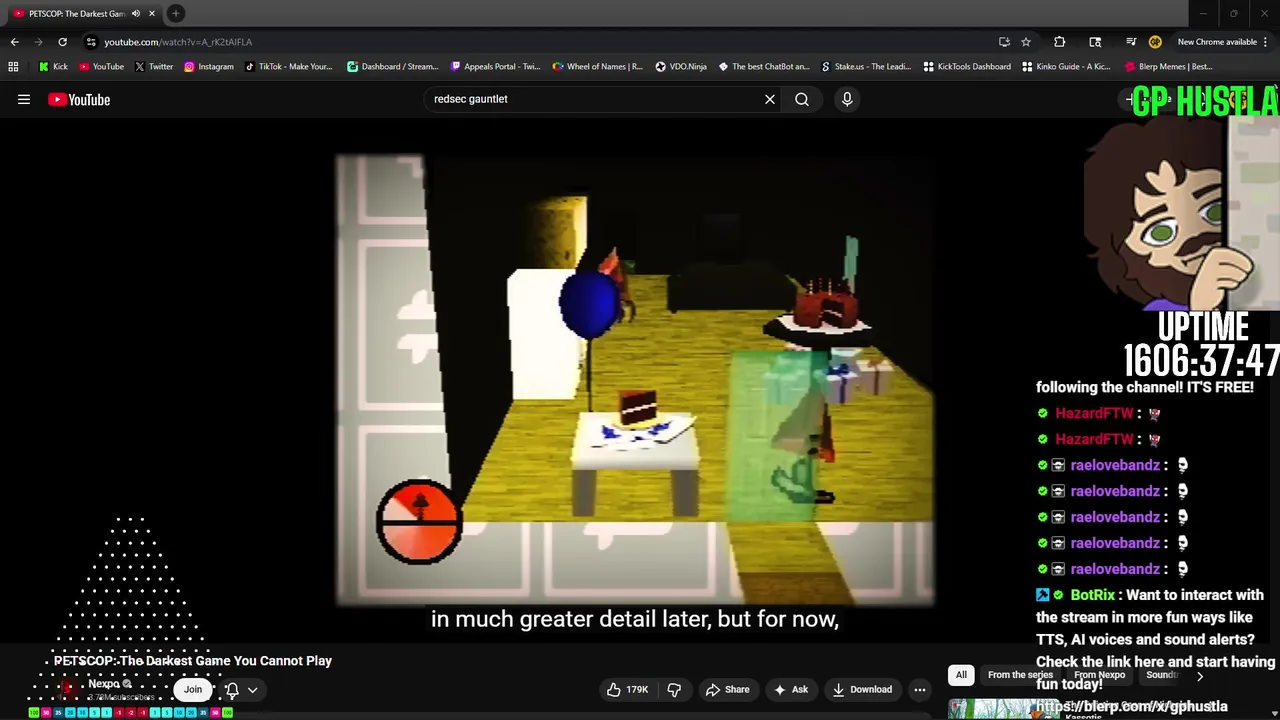Go back in browser history
The height and width of the screenshot is (720, 1280).
click(14, 42)
